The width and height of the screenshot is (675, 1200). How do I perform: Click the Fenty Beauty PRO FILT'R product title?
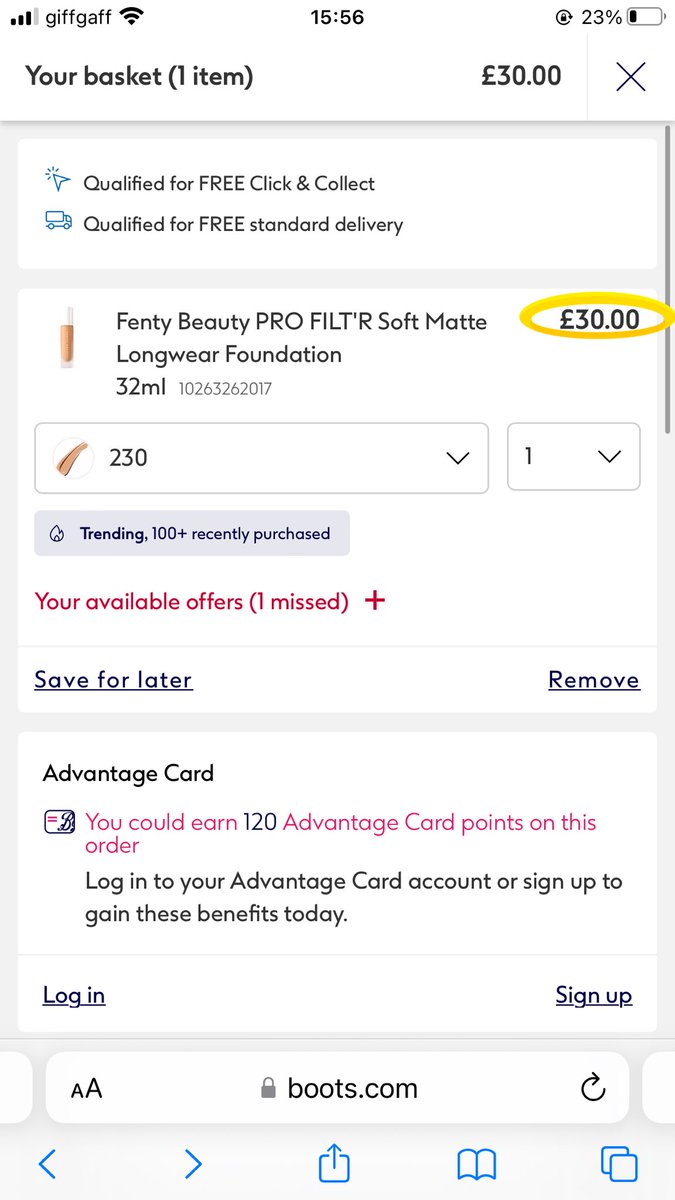point(302,338)
